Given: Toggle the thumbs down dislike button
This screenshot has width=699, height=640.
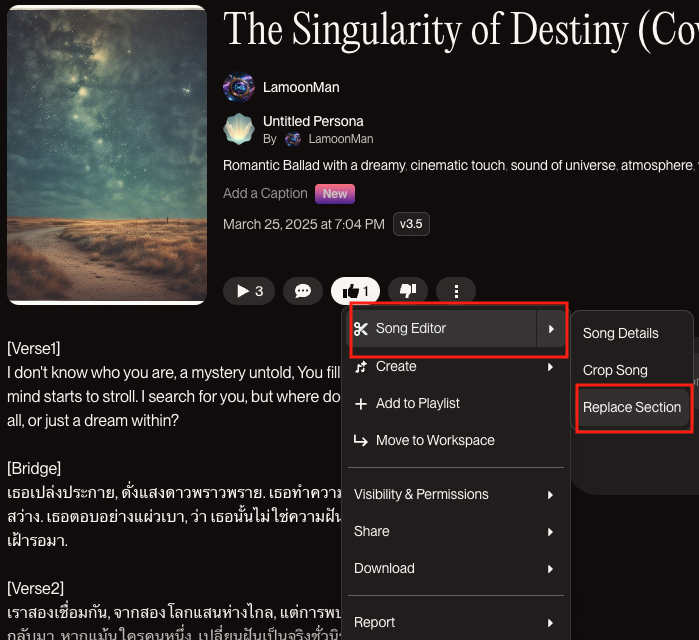Looking at the screenshot, I should tap(408, 291).
